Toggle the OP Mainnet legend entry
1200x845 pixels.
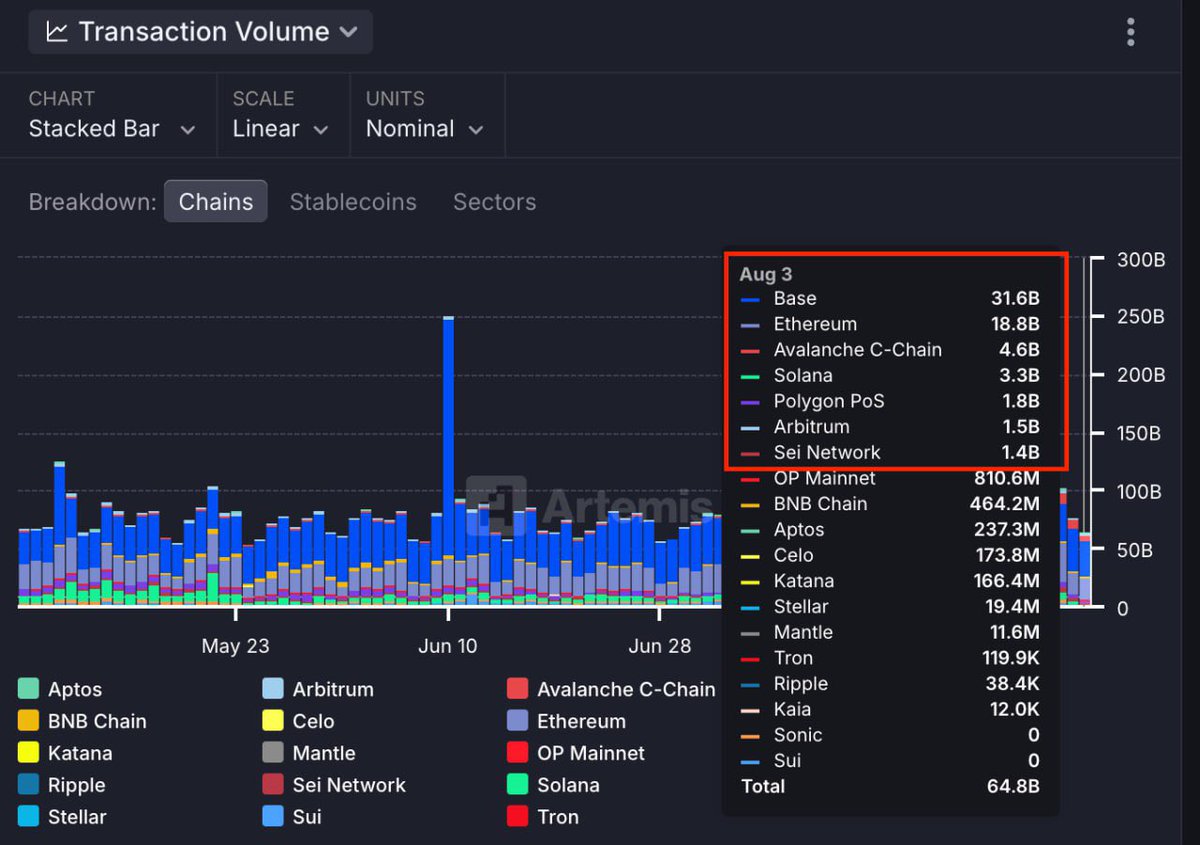coord(576,753)
